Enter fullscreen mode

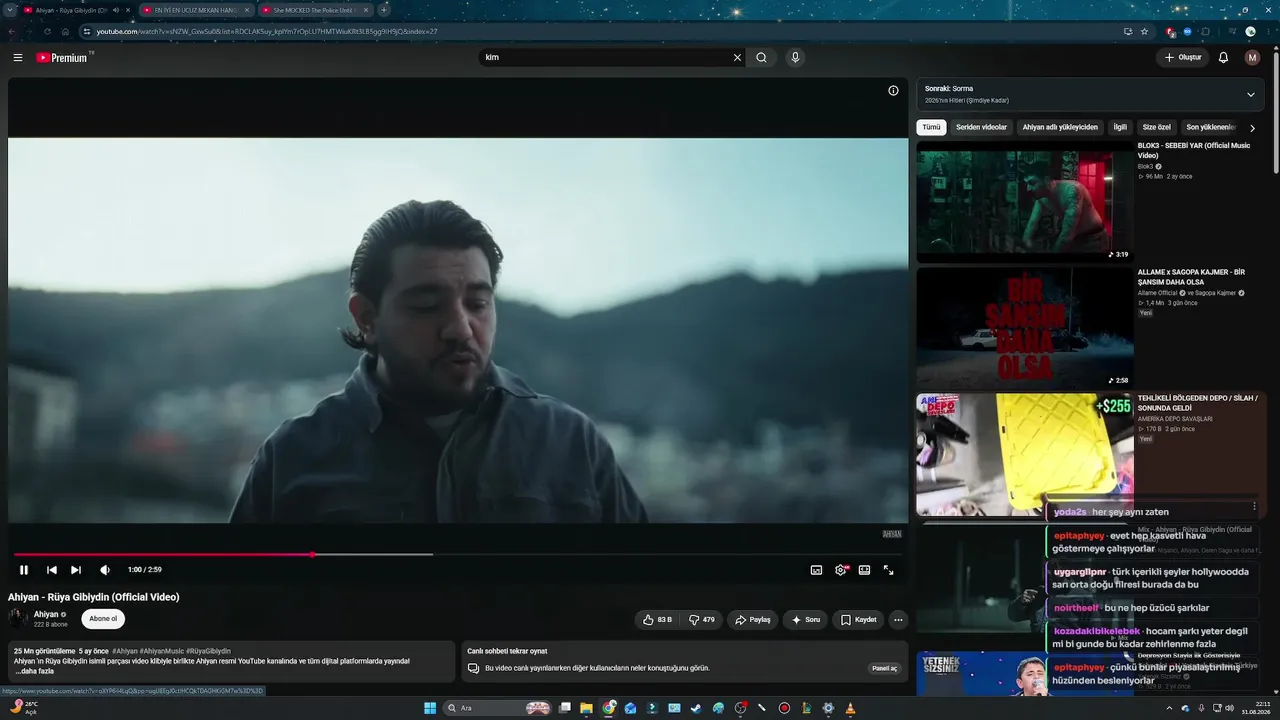coord(888,570)
